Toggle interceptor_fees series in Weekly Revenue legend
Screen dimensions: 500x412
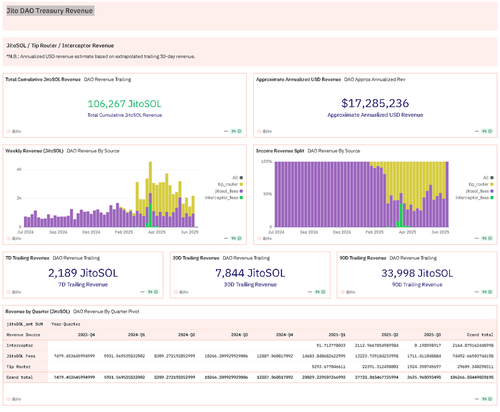pyautogui.click(x=224, y=198)
